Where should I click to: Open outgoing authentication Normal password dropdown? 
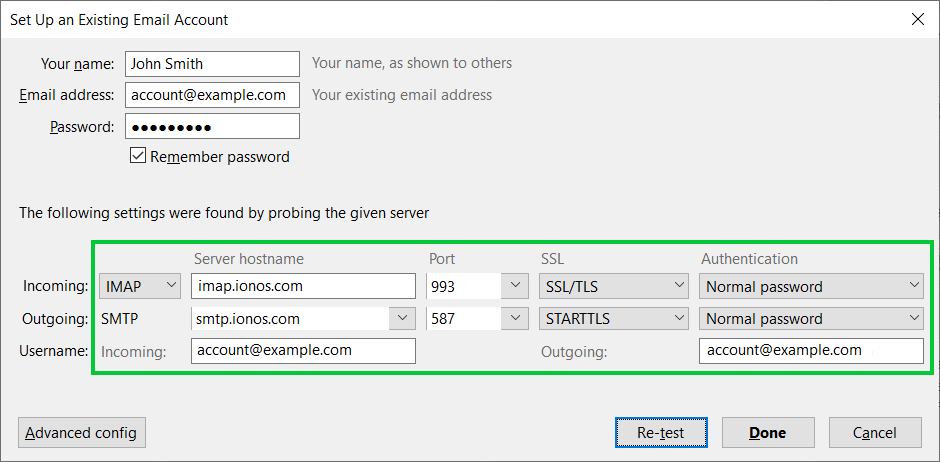tap(811, 318)
